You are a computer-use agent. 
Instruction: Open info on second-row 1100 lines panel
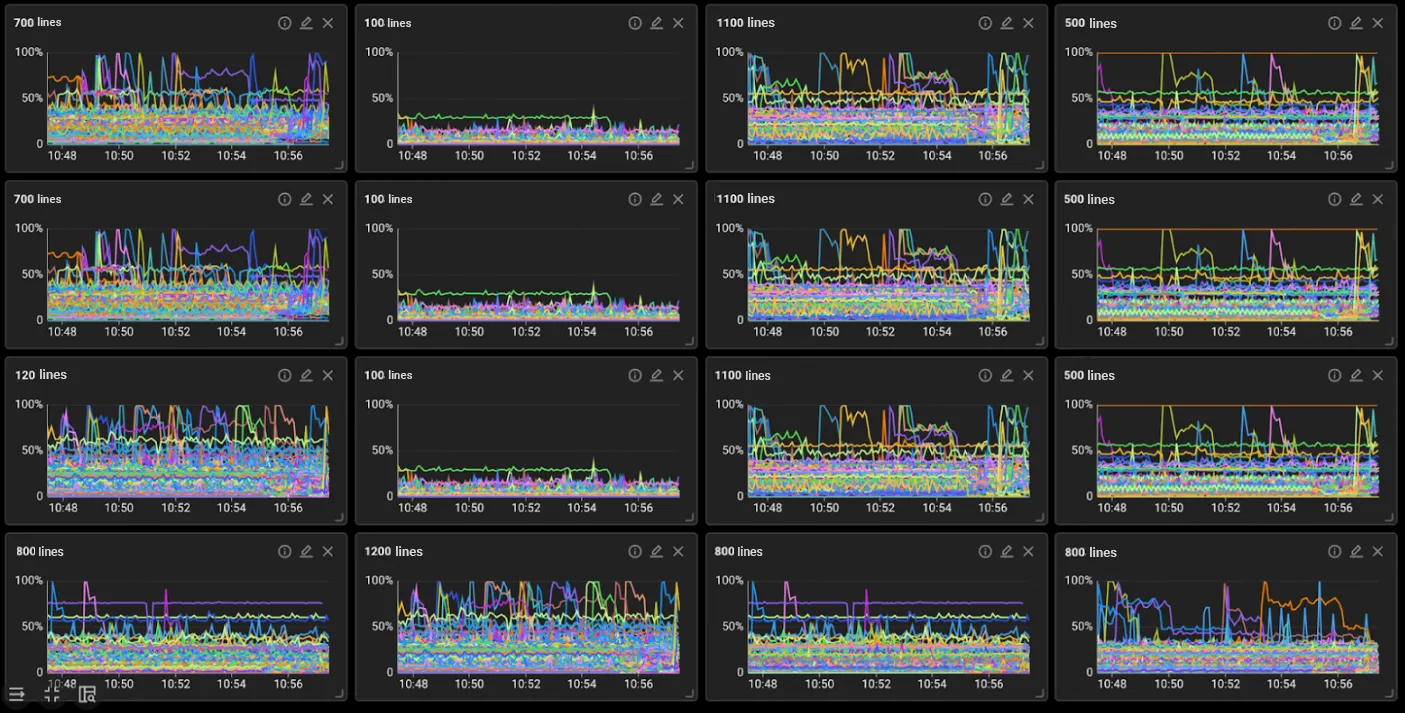(x=985, y=199)
